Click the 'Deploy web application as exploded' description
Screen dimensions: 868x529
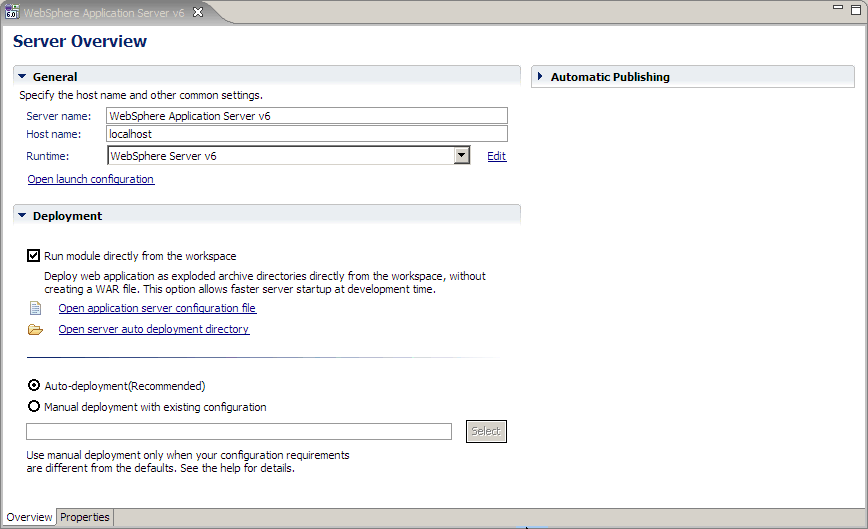click(x=265, y=282)
